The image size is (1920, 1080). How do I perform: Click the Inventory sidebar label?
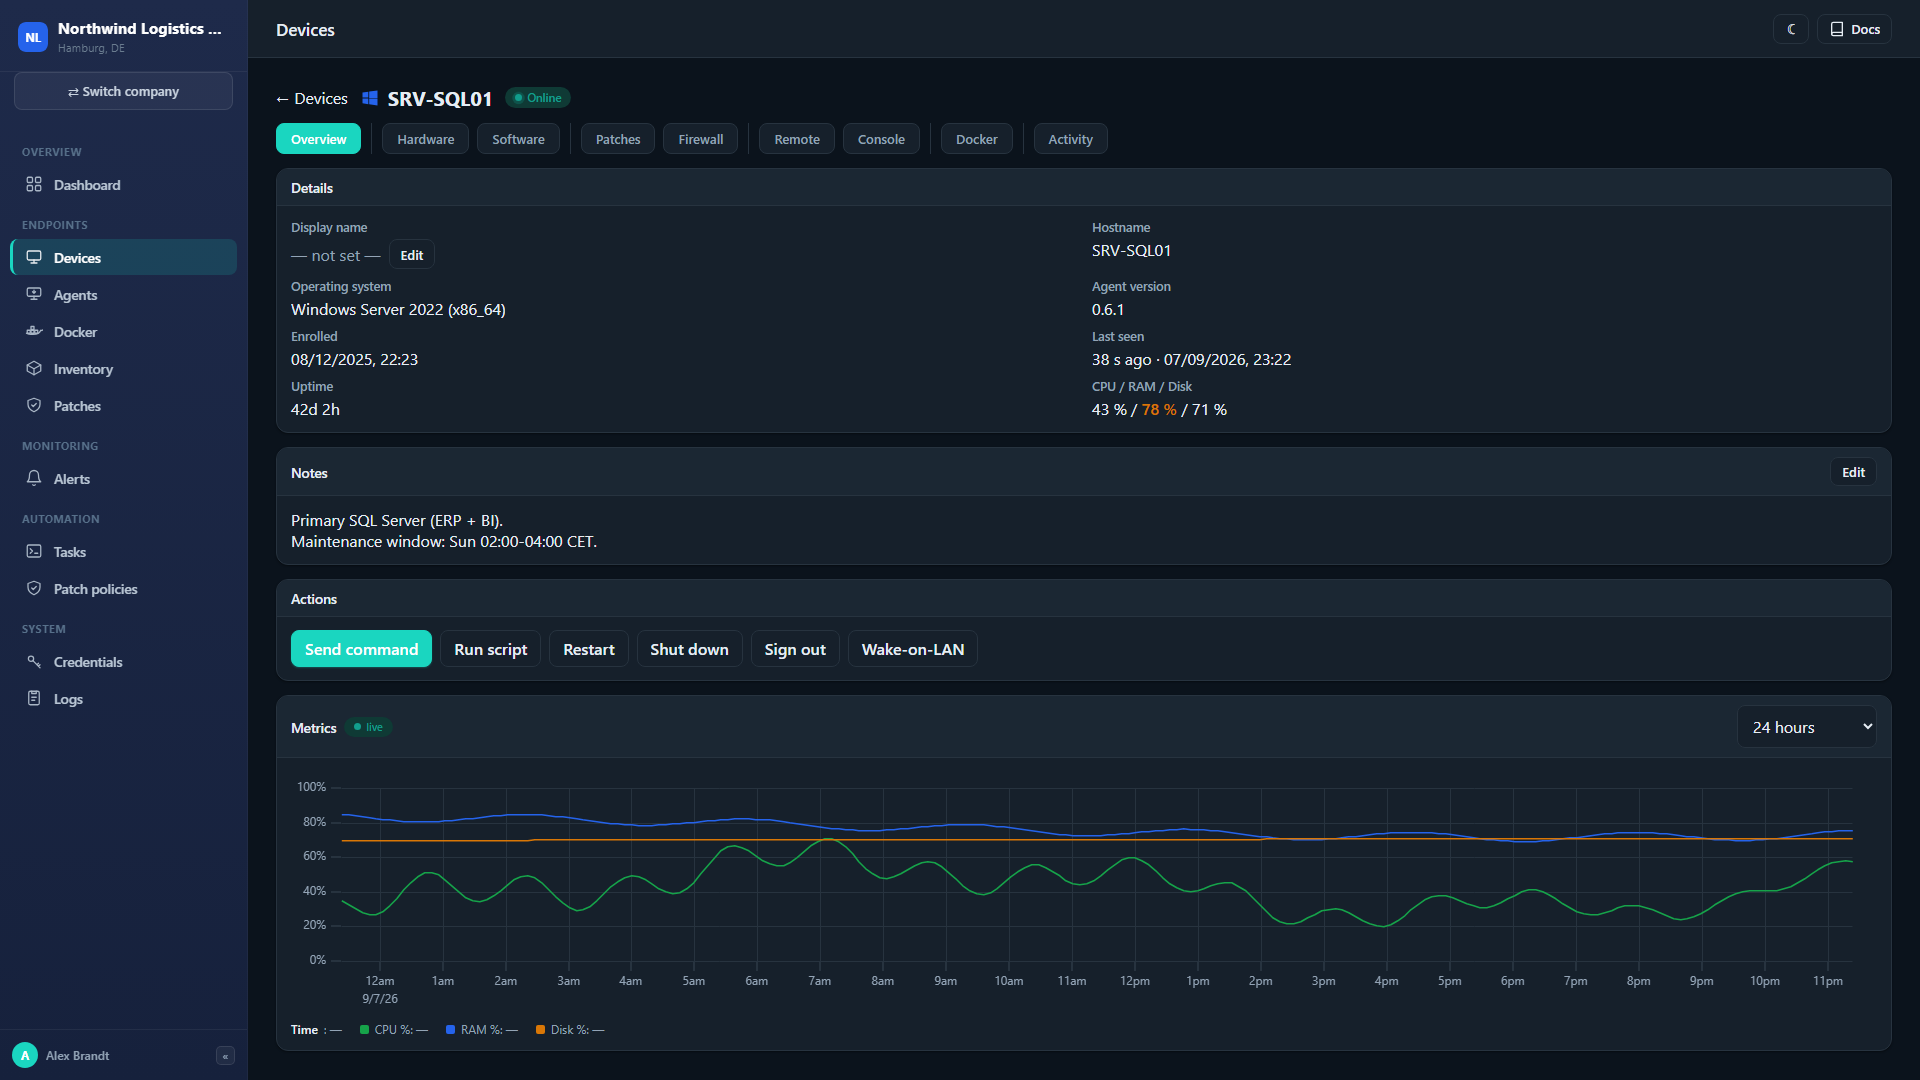(x=83, y=369)
